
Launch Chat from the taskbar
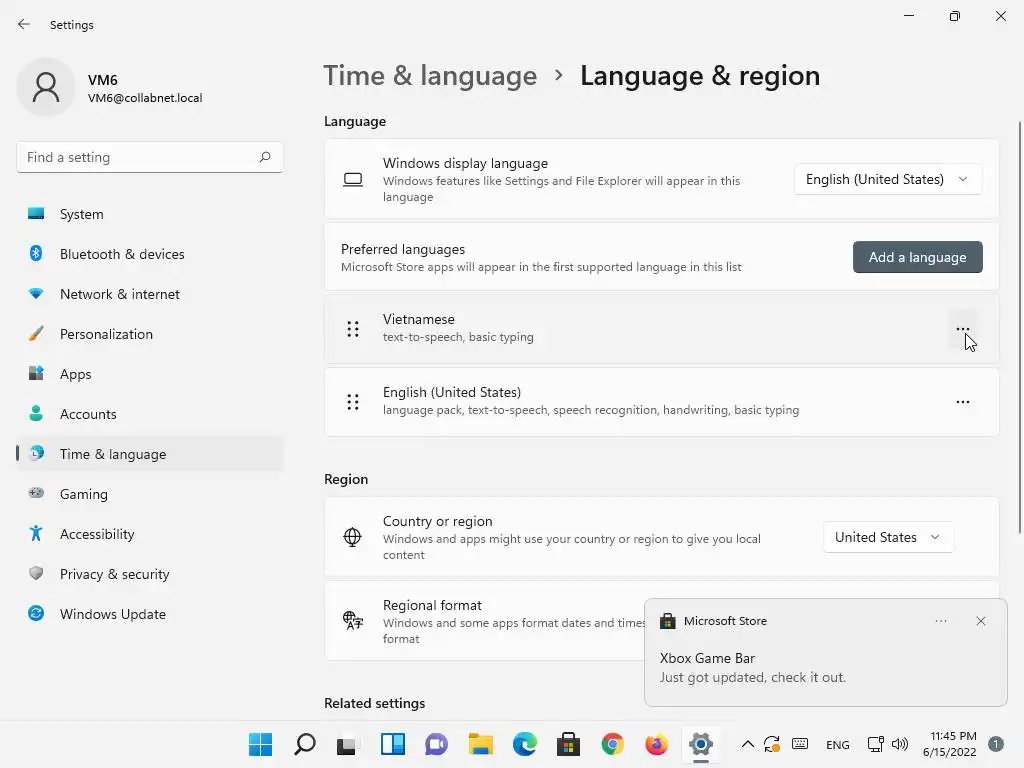click(x=436, y=744)
